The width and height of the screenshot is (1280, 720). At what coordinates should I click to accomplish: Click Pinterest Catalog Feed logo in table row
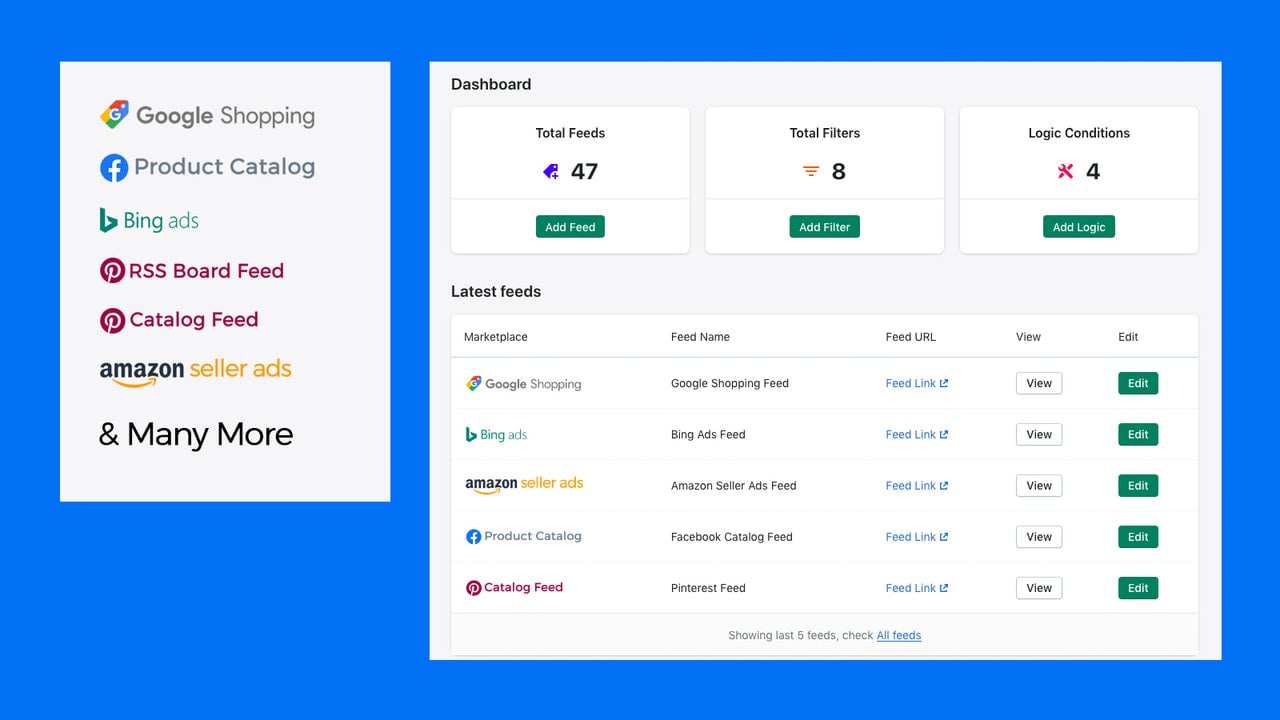(514, 588)
